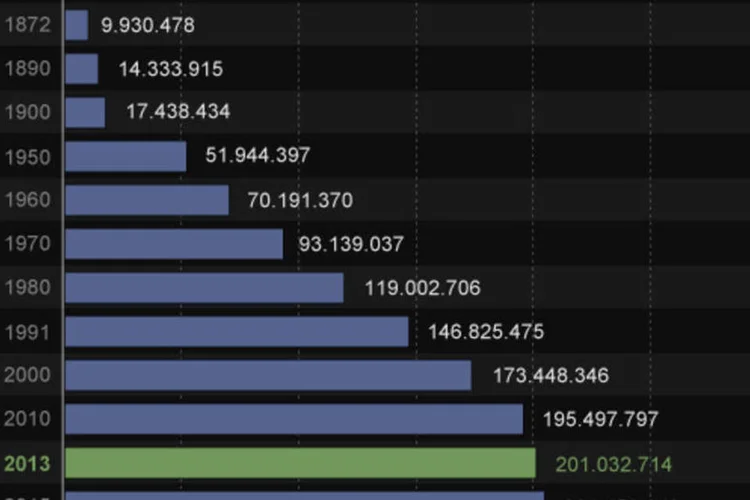Viewport: 750px width, 500px height.
Task: Select the value 119.002.706
Action: click(x=423, y=288)
